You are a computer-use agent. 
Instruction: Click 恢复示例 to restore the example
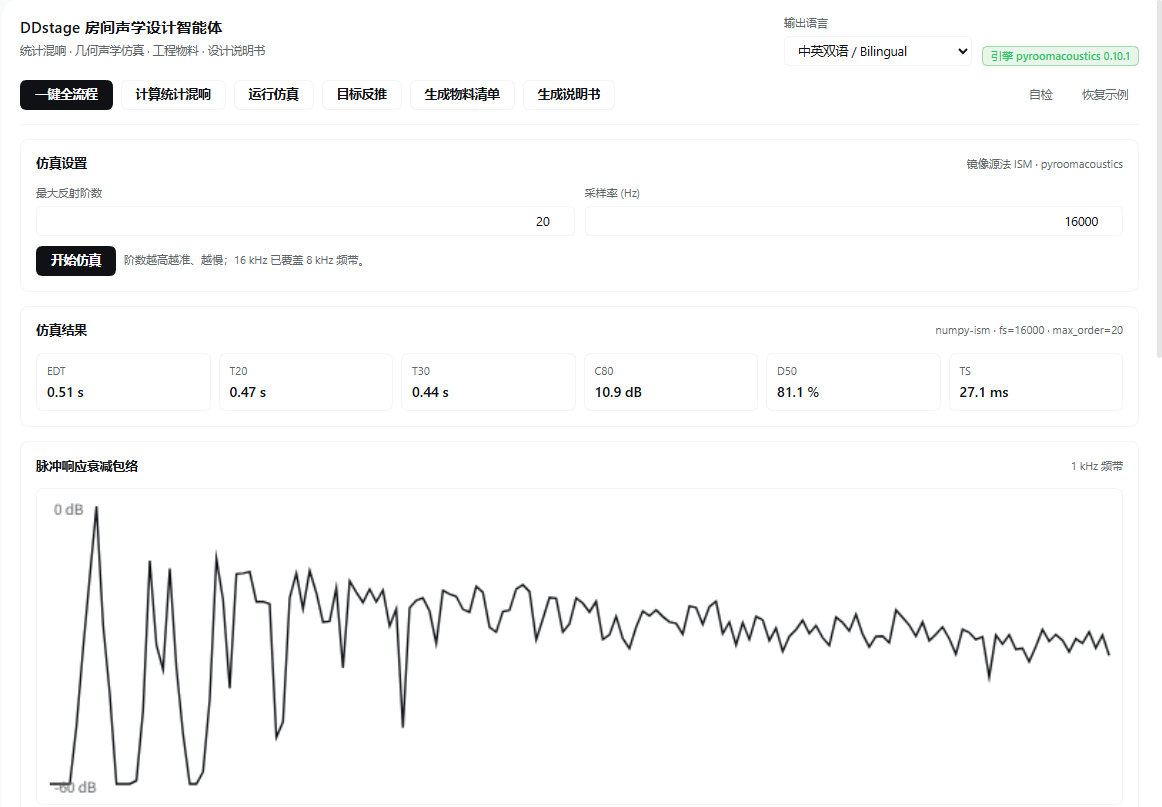coord(1104,95)
